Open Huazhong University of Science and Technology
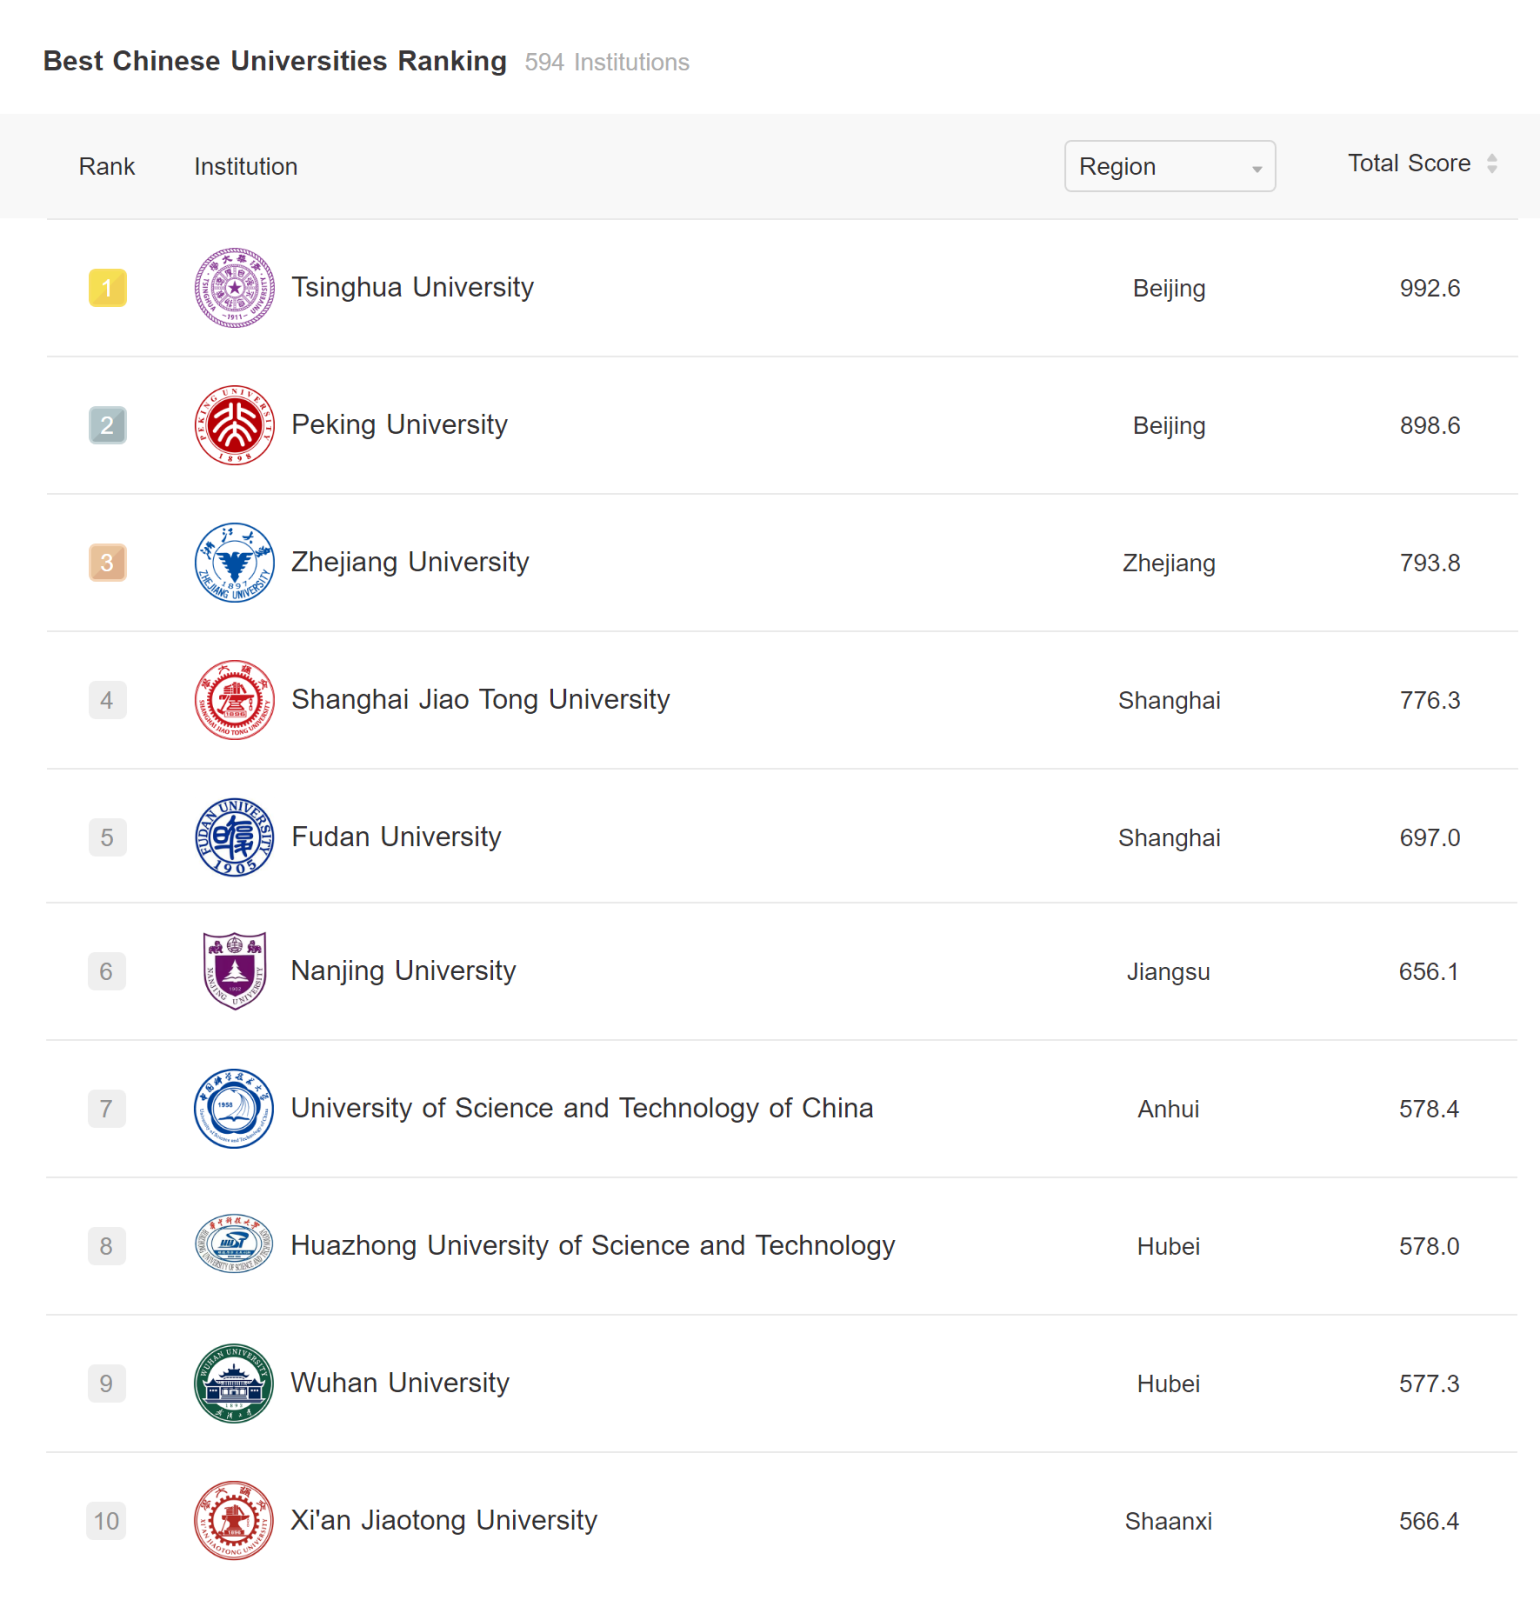 coord(593,1245)
